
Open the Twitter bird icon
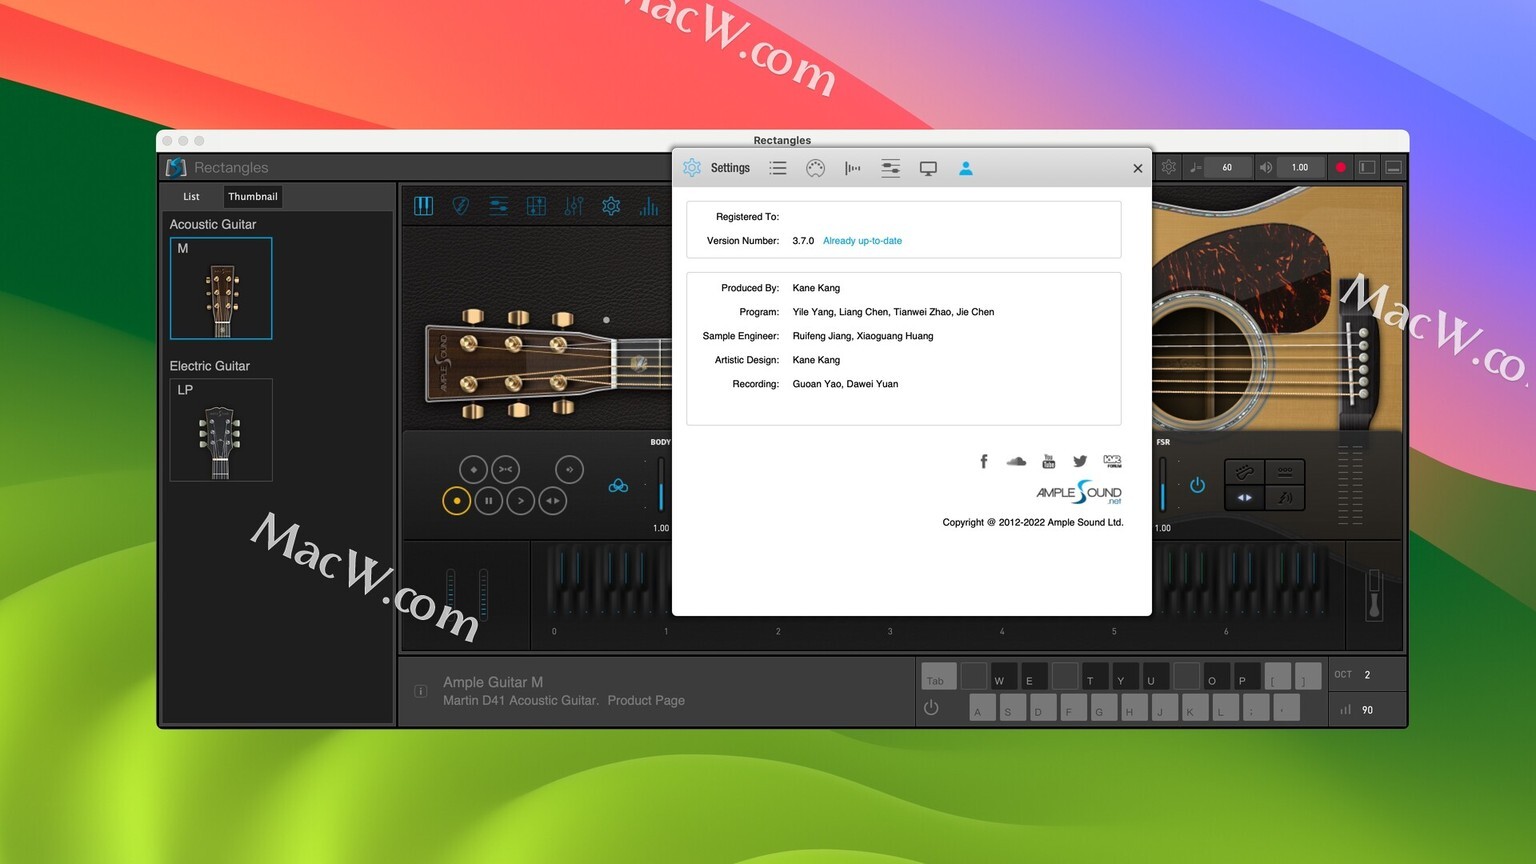tap(1080, 461)
